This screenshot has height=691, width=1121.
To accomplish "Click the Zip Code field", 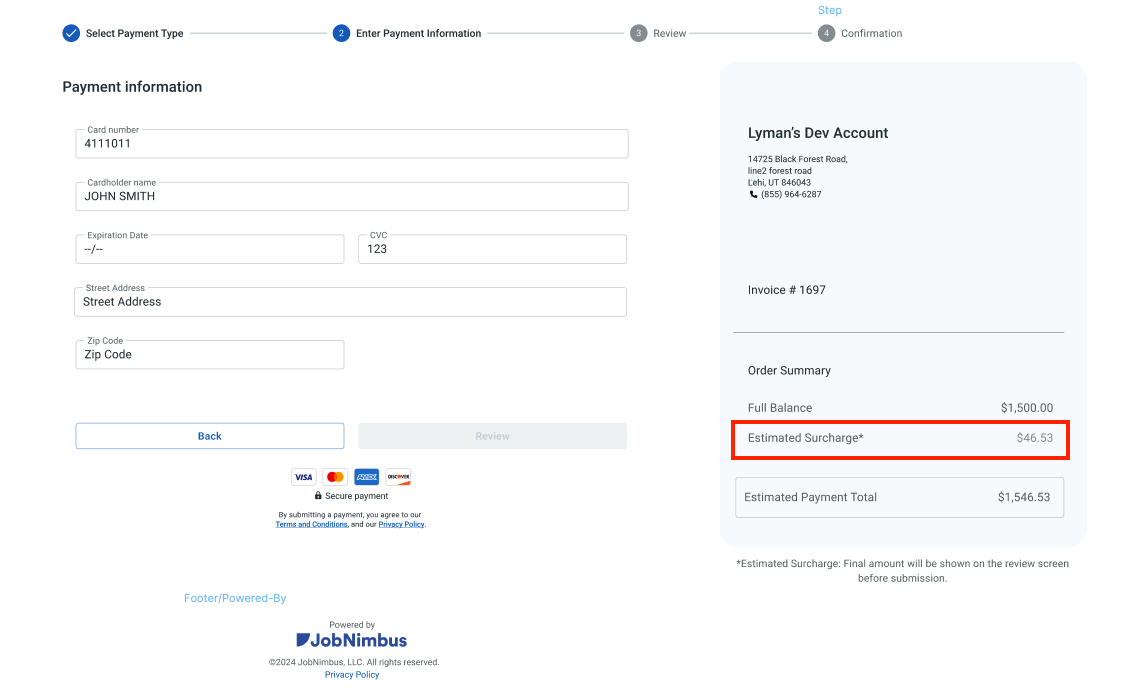I will [209, 354].
